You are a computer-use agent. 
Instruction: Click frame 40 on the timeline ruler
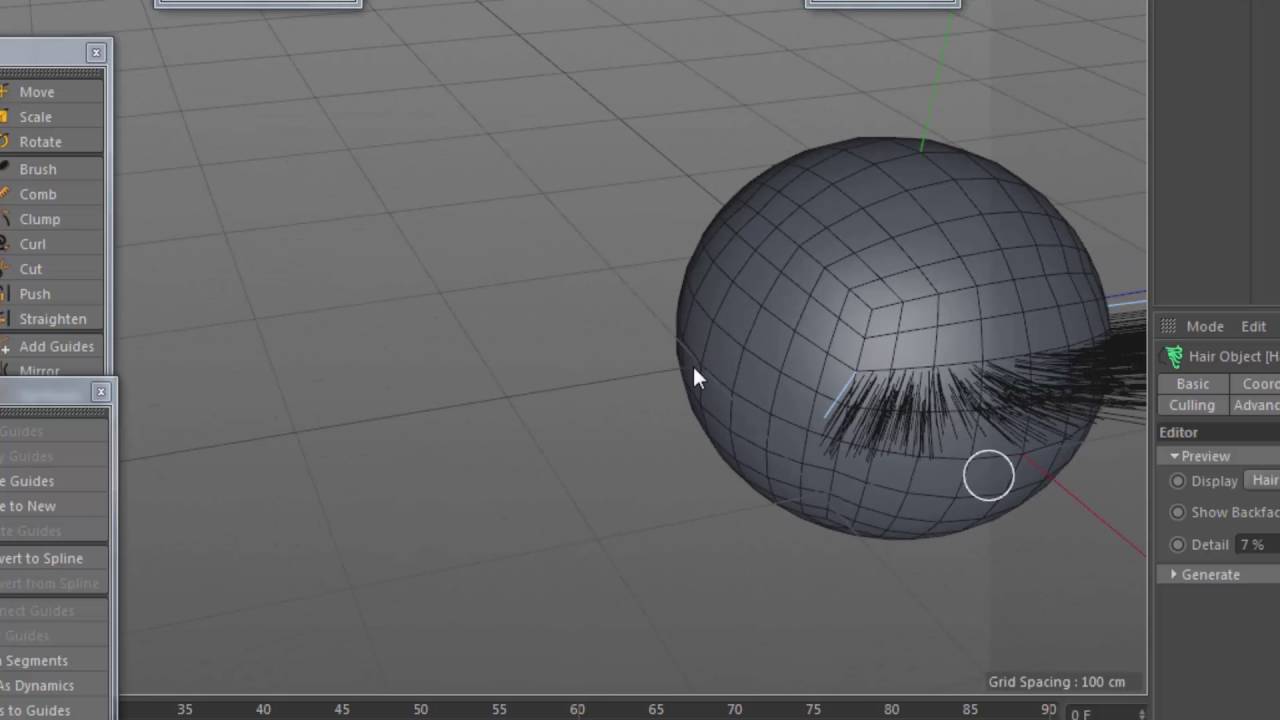click(x=263, y=709)
